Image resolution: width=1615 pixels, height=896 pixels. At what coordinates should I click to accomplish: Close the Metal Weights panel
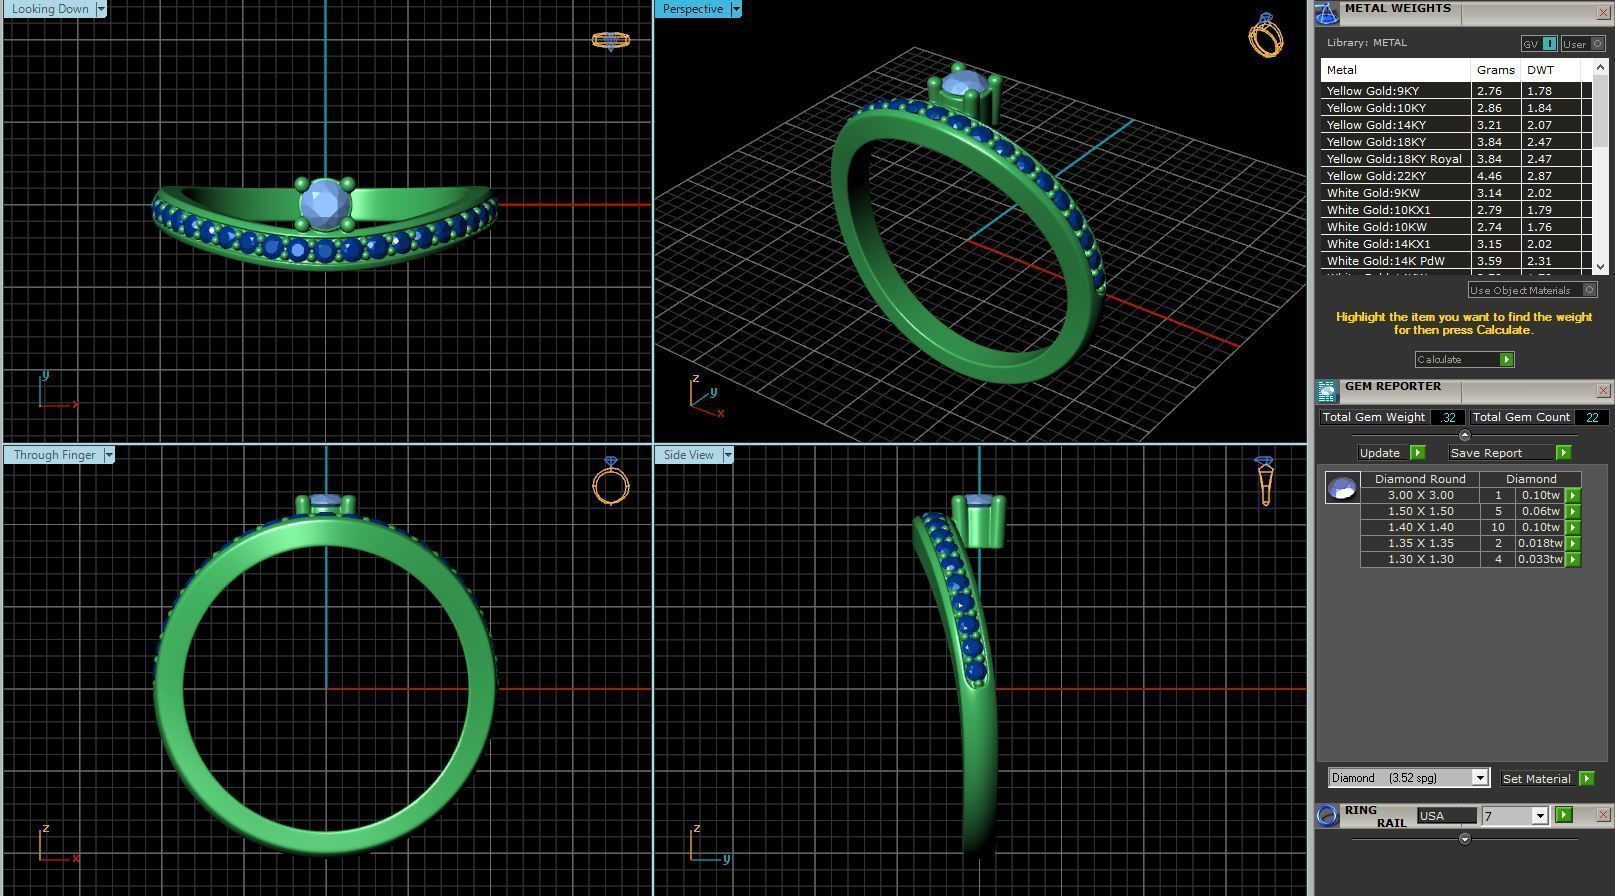coord(1603,13)
